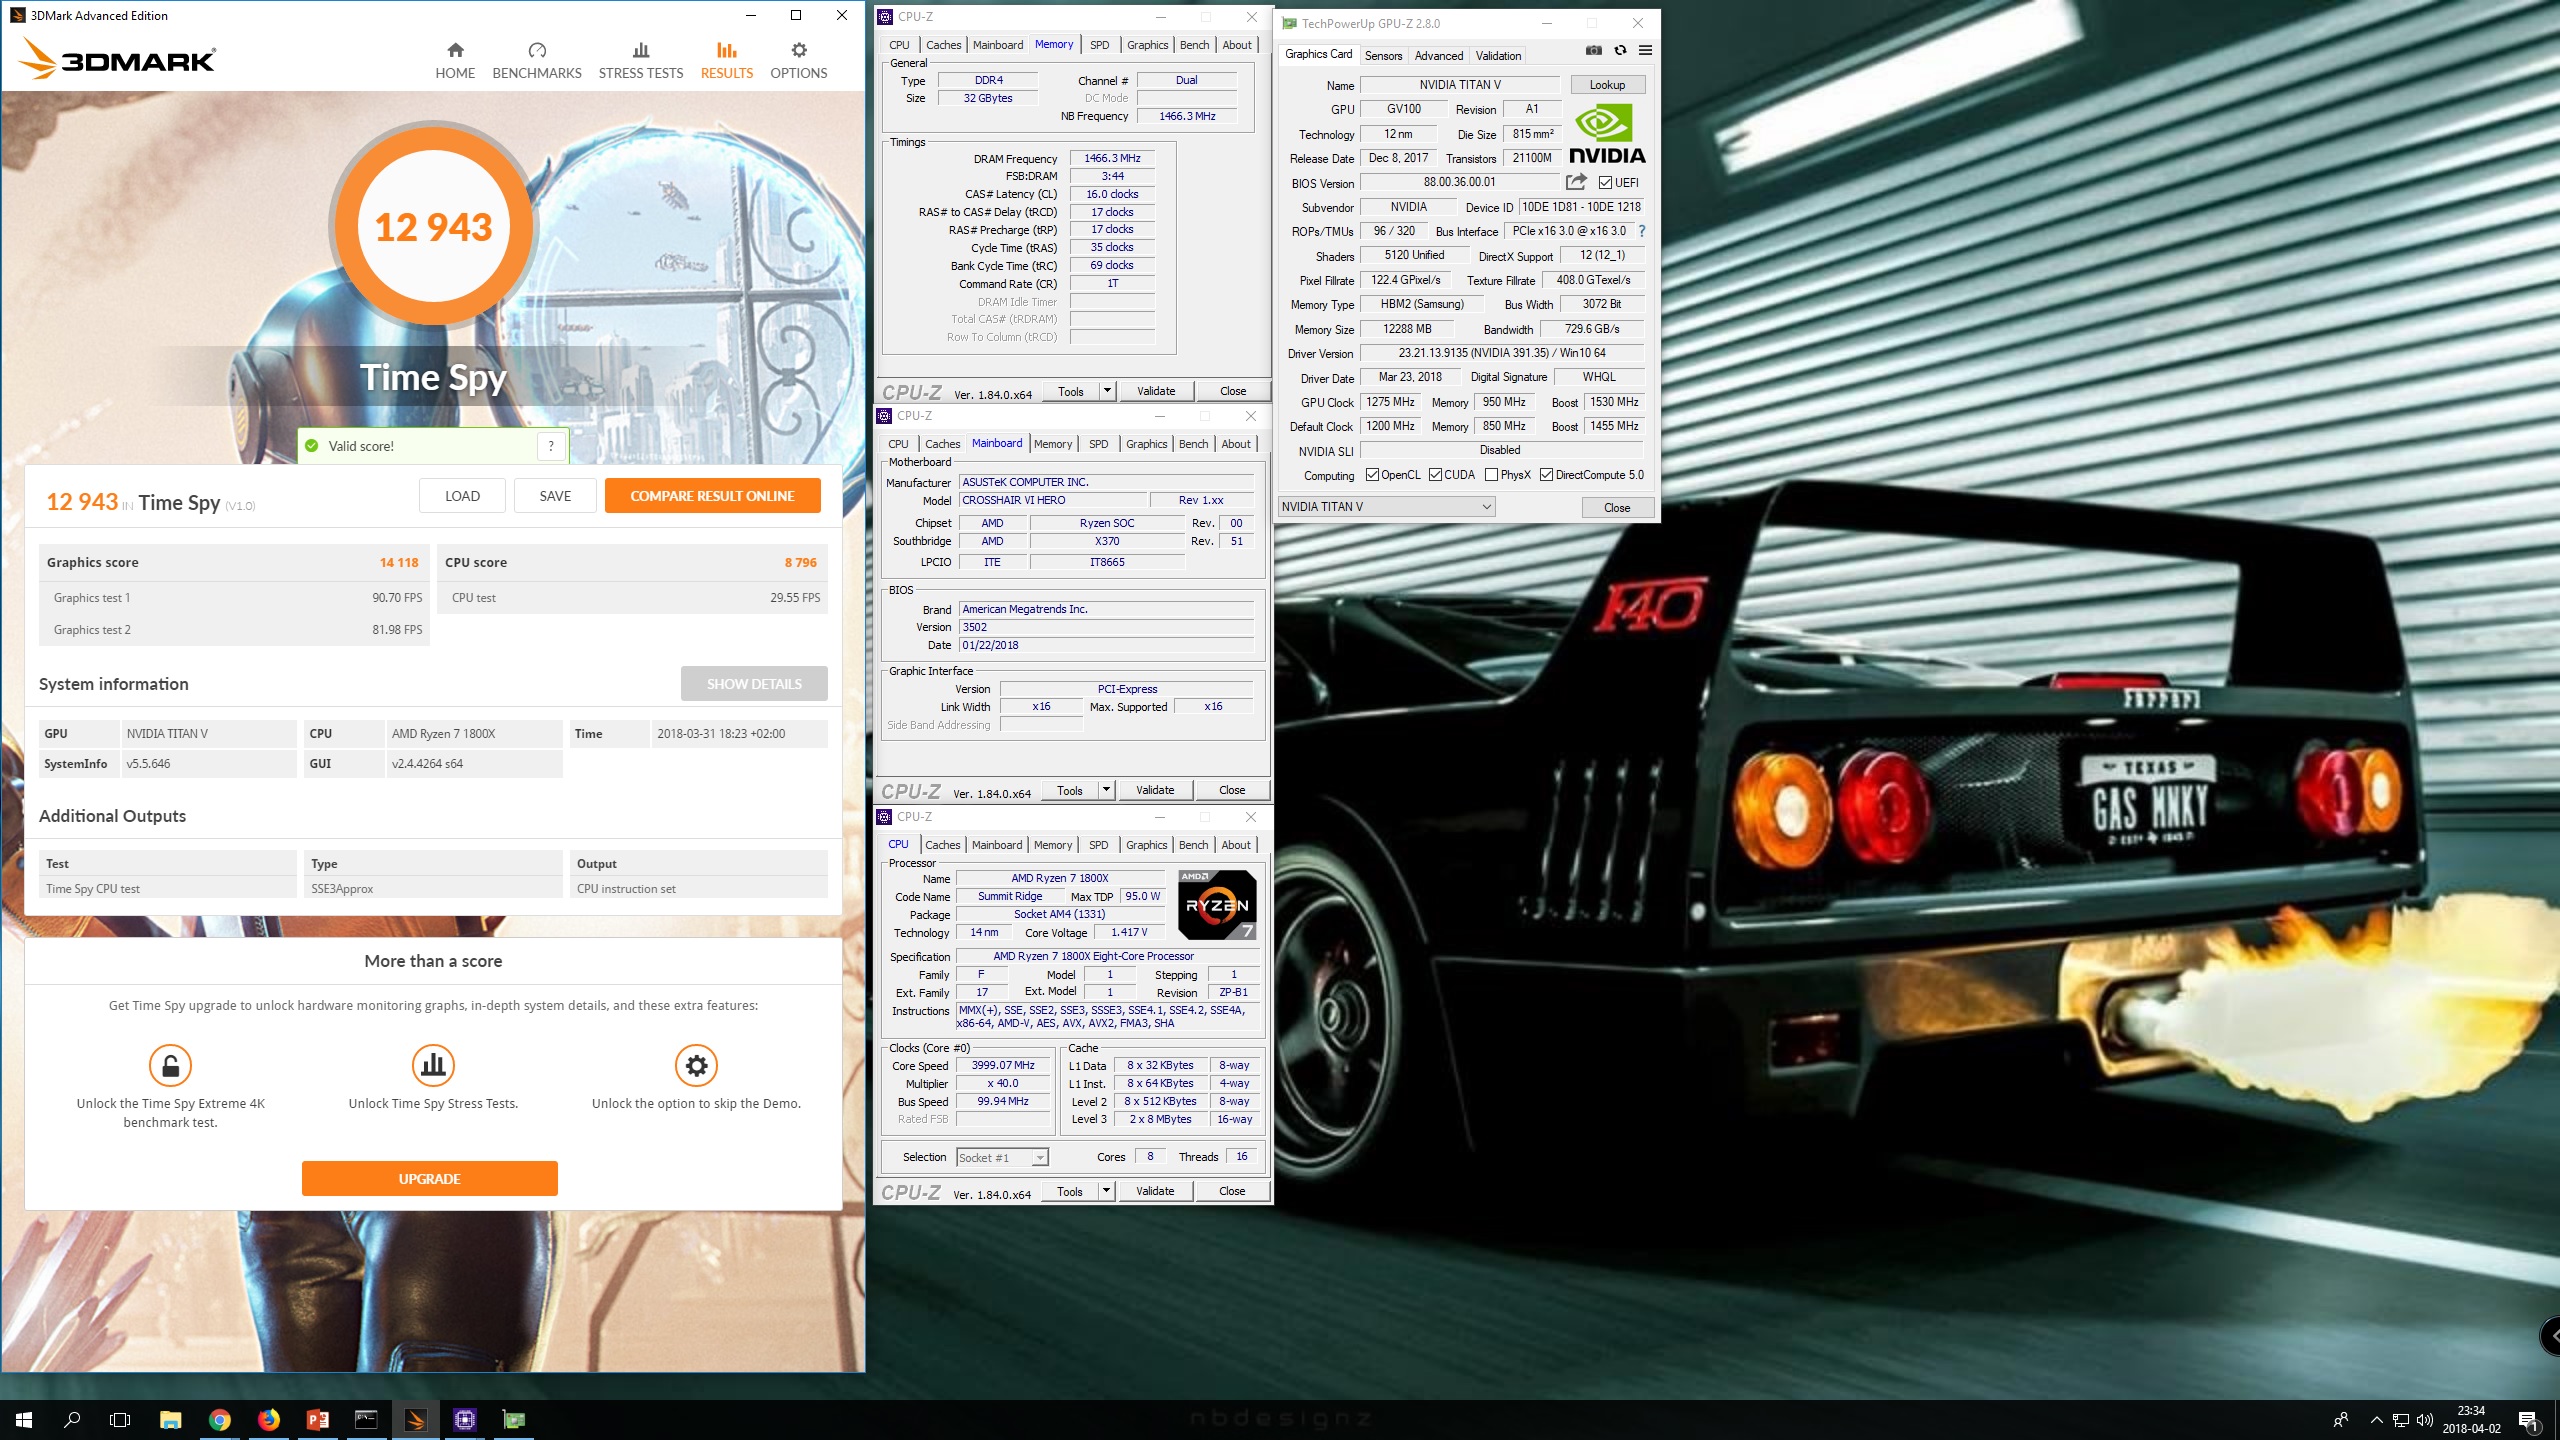Open File Explorer from the taskbar
The image size is (2560, 1440).
(170, 1420)
